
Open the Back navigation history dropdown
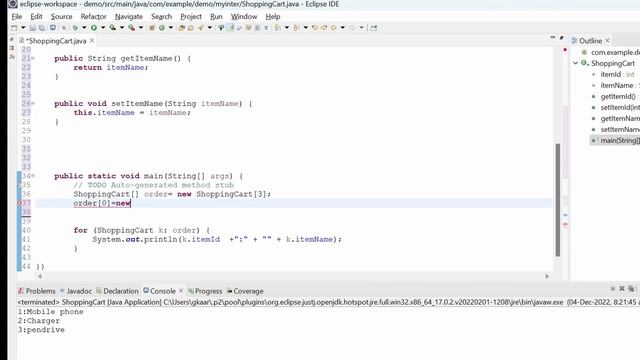click(x=342, y=28)
